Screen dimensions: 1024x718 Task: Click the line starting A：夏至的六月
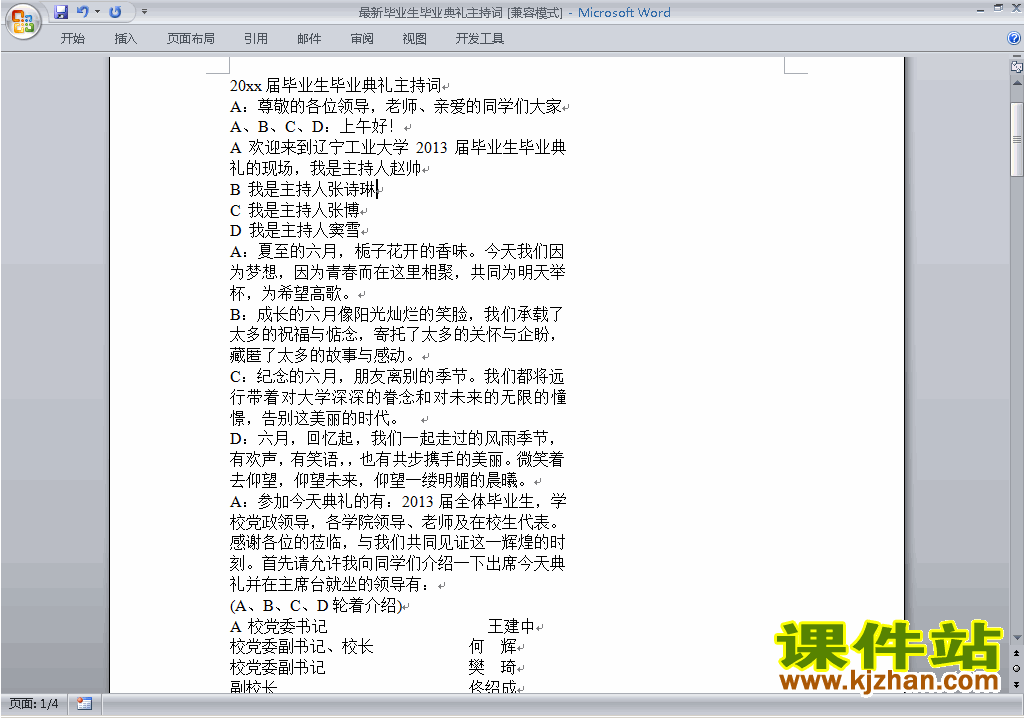(397, 252)
